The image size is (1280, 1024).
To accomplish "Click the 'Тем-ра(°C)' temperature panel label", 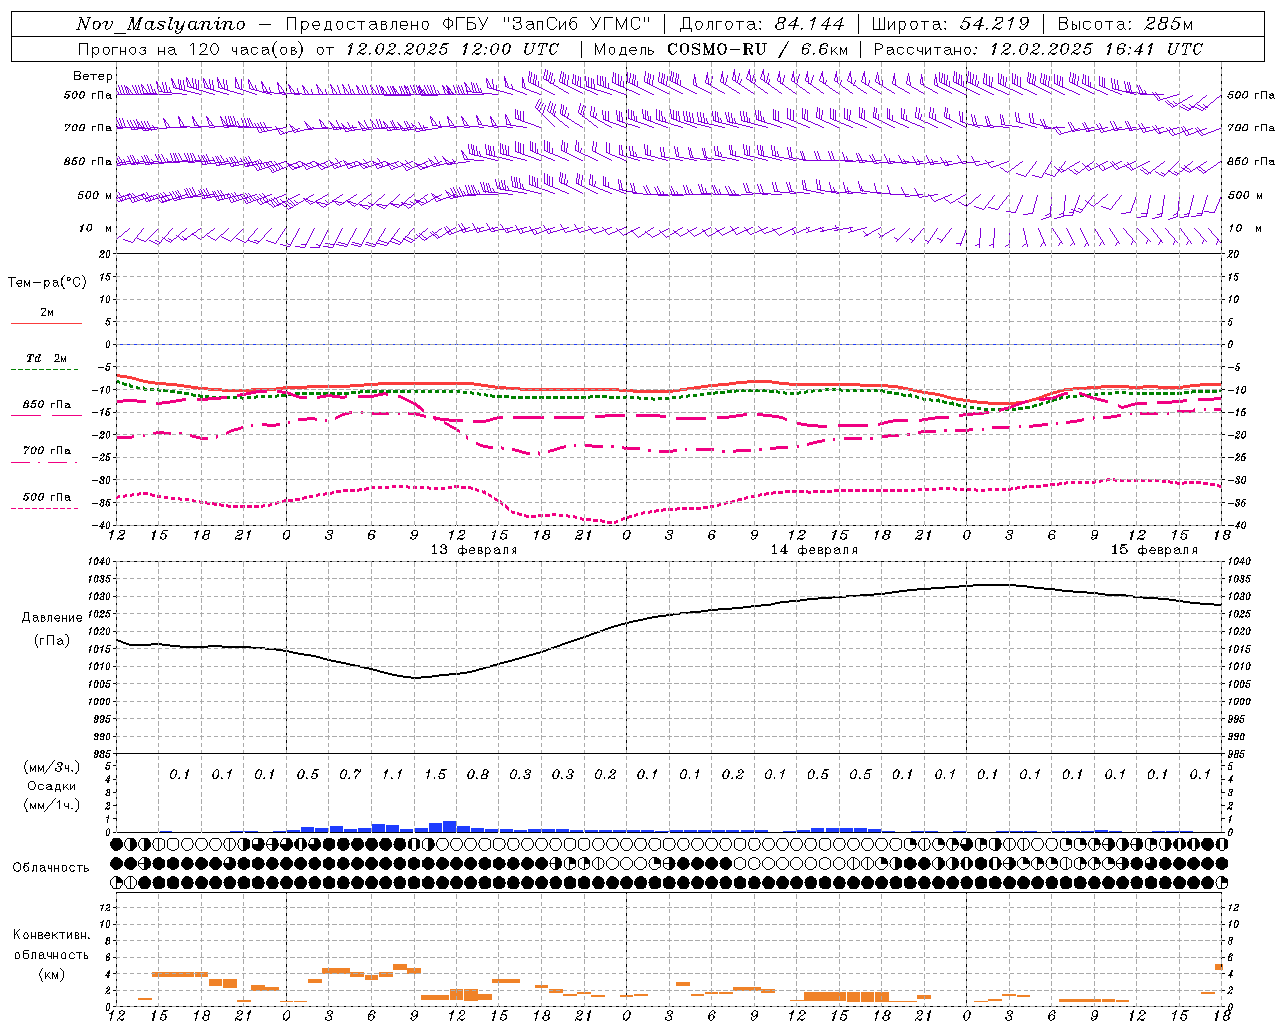I will pyautogui.click(x=47, y=283).
